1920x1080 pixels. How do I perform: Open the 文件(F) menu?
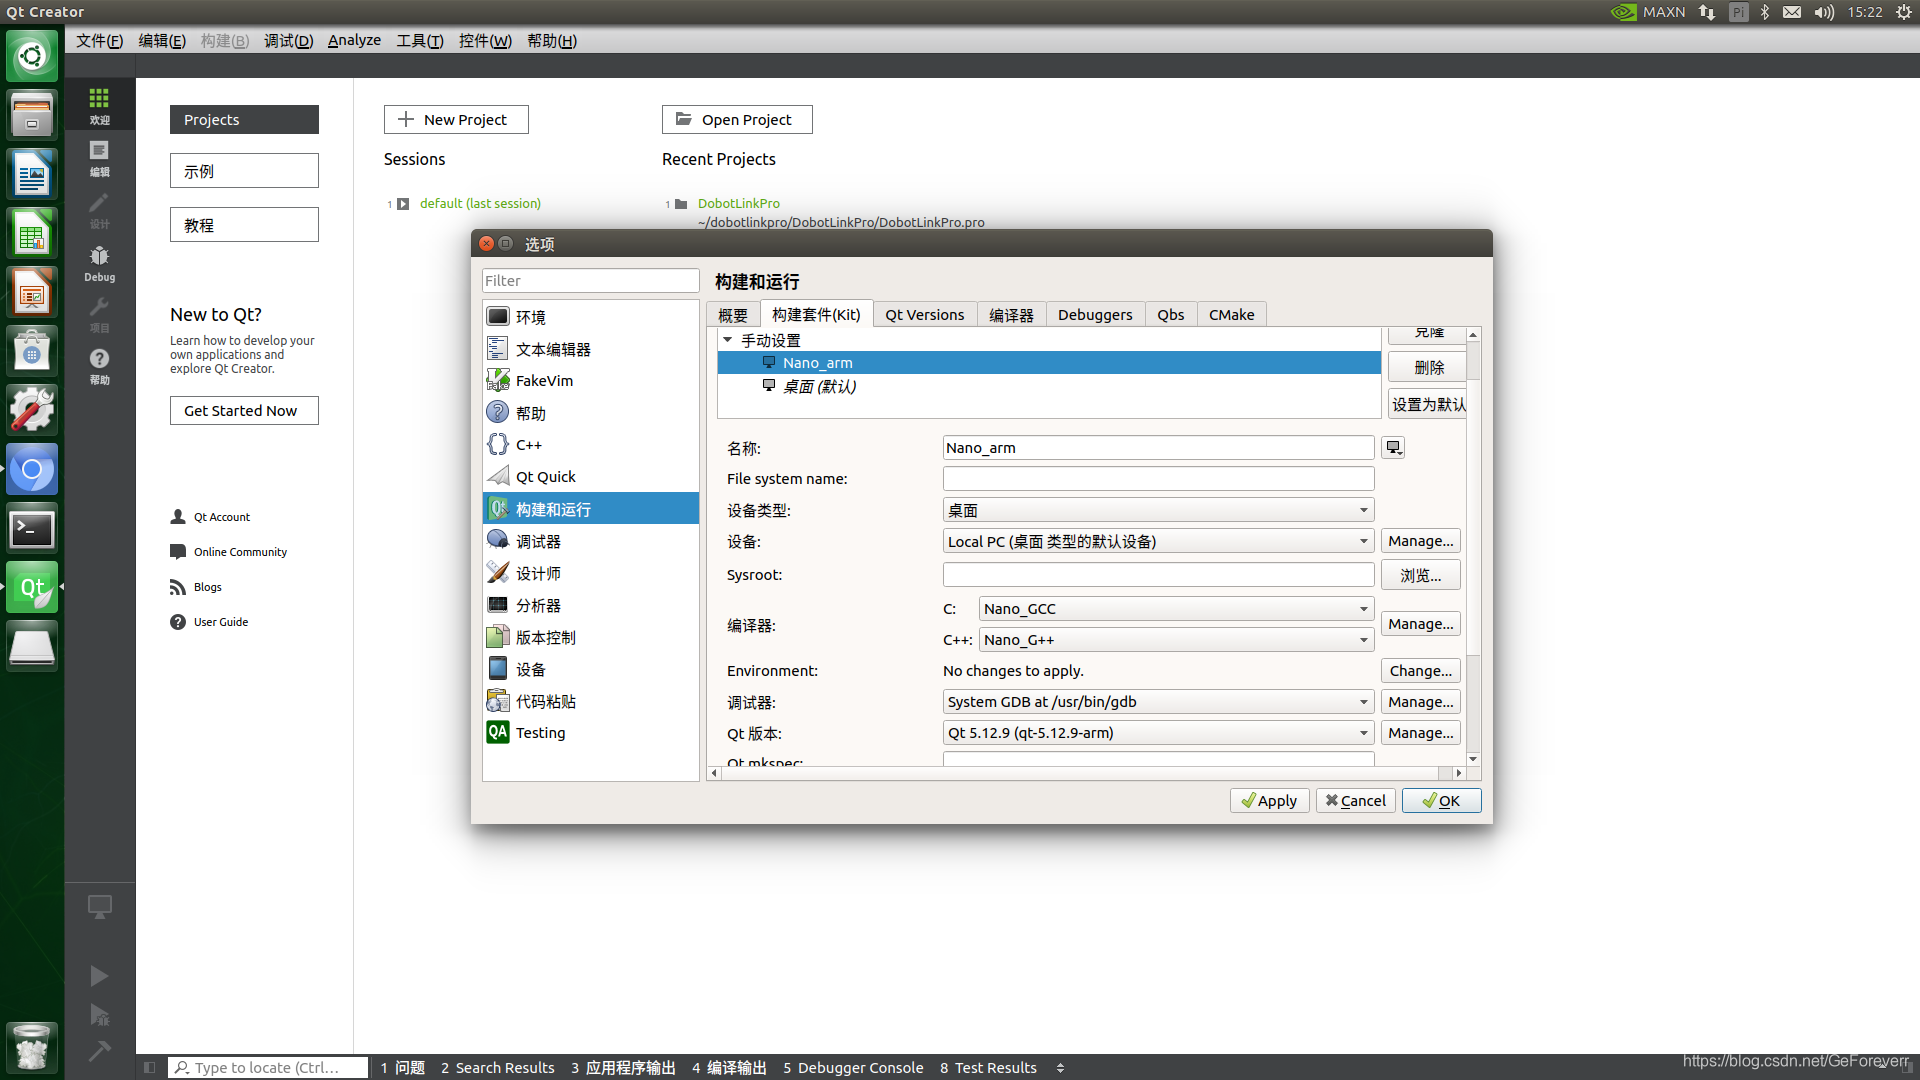click(x=99, y=41)
